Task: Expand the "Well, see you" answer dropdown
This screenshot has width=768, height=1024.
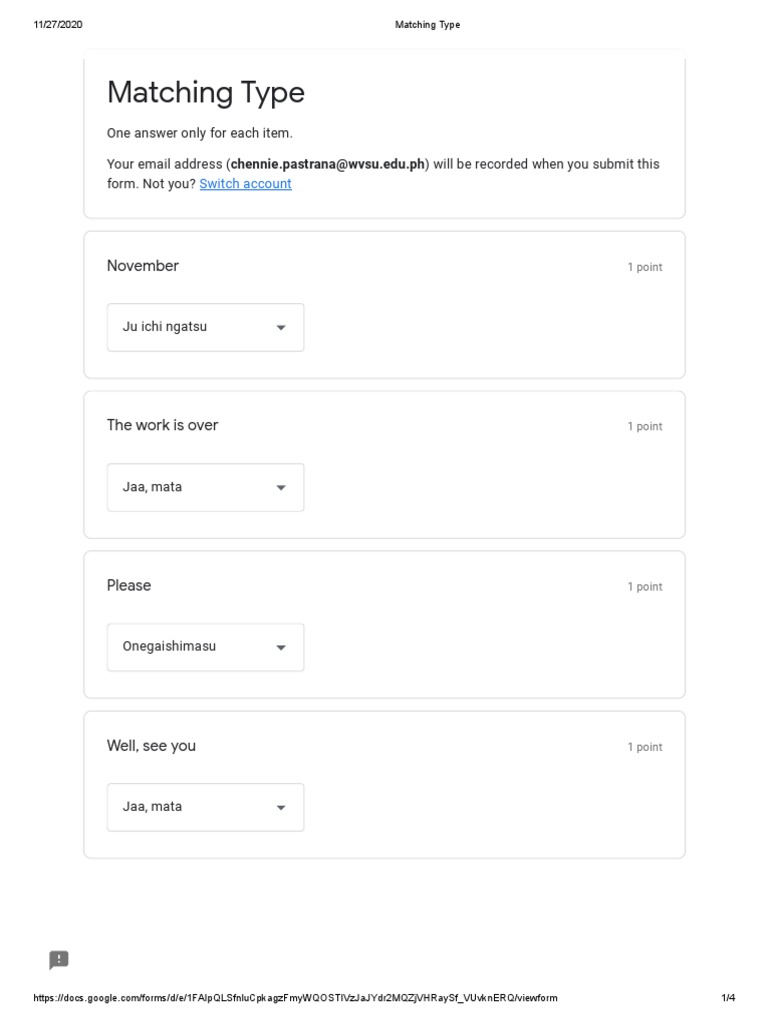Action: 205,807
